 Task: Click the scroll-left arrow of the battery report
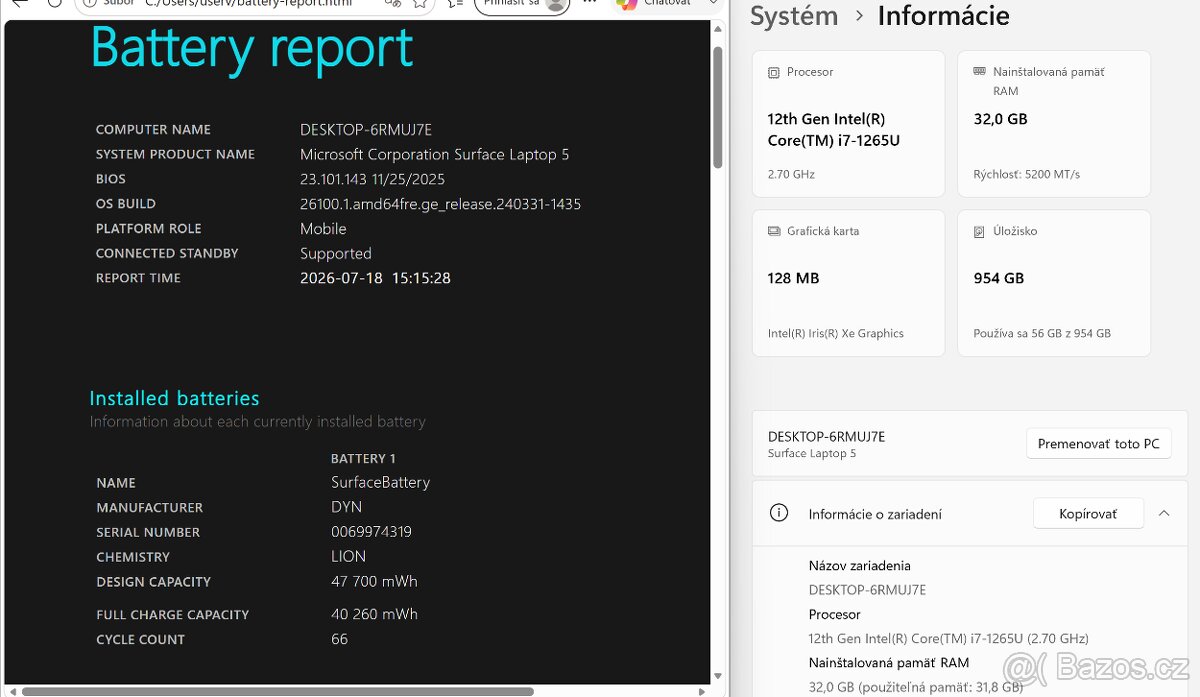point(12,690)
